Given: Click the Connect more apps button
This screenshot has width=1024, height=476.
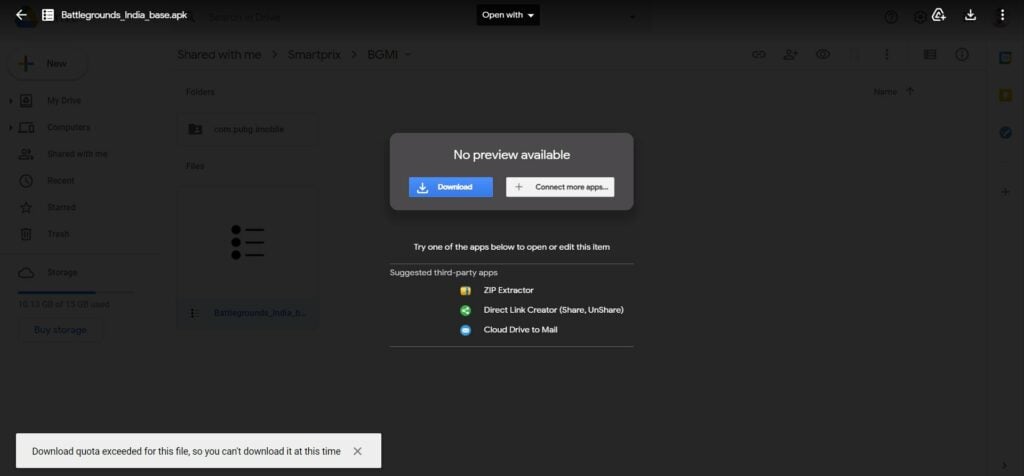Looking at the screenshot, I should click(x=560, y=187).
